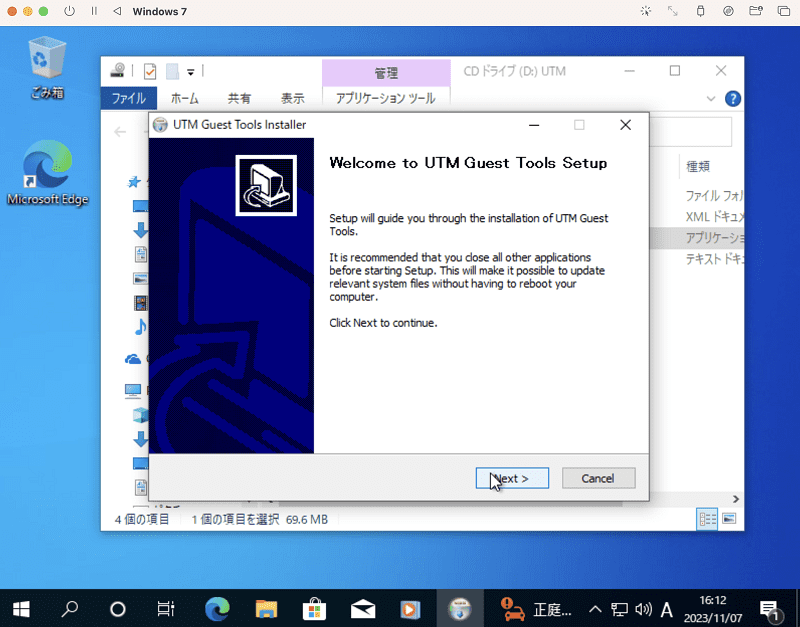The image size is (800, 627).
Task: Toggle UTM capture mouse cursor icon
Action: click(x=646, y=11)
